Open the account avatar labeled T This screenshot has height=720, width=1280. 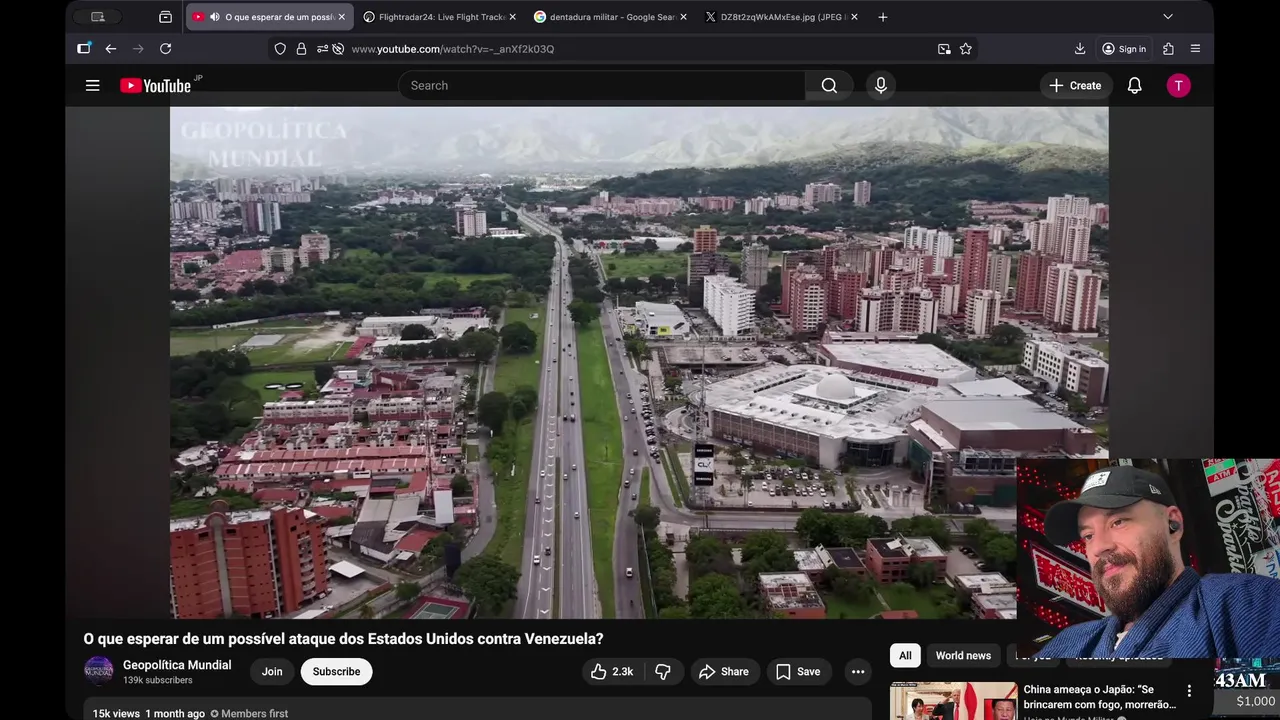(x=1178, y=86)
